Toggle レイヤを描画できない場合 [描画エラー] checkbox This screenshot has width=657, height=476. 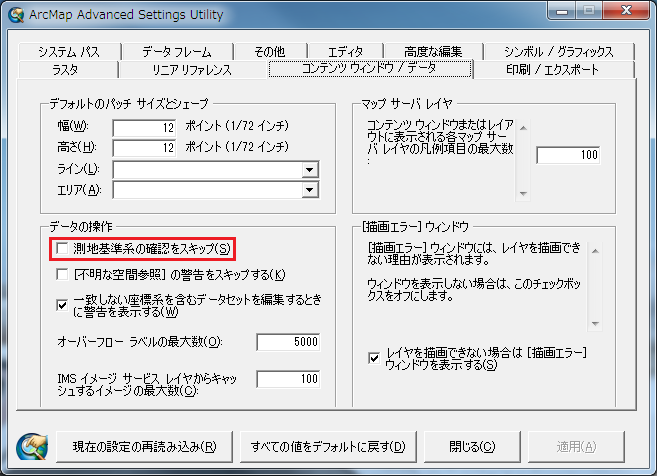374,358
